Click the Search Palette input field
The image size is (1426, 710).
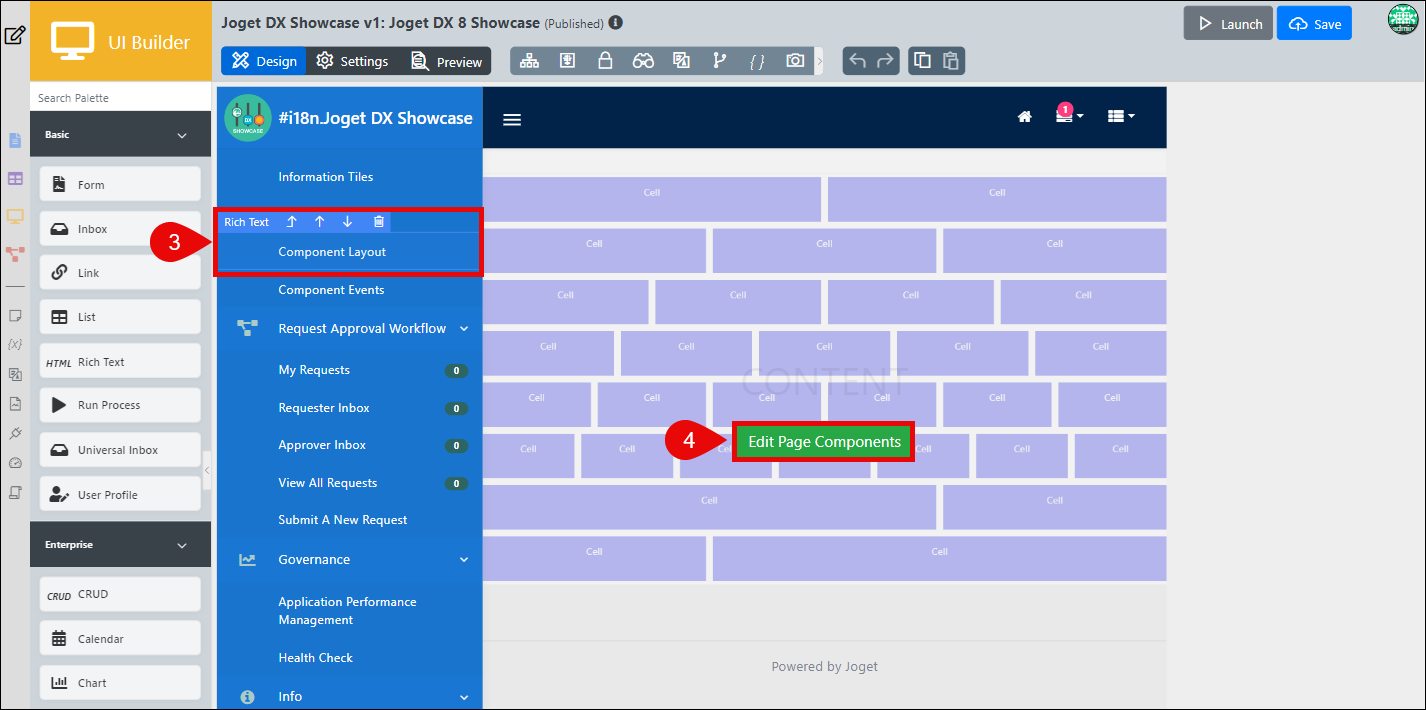120,98
